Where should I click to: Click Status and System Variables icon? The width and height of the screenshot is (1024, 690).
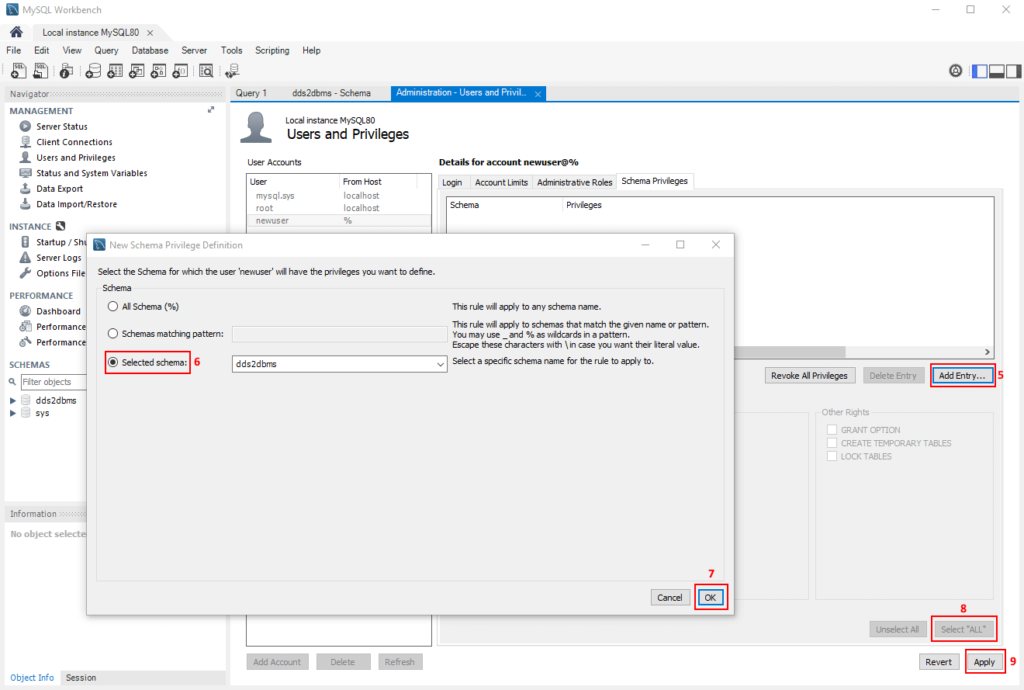click(25, 173)
